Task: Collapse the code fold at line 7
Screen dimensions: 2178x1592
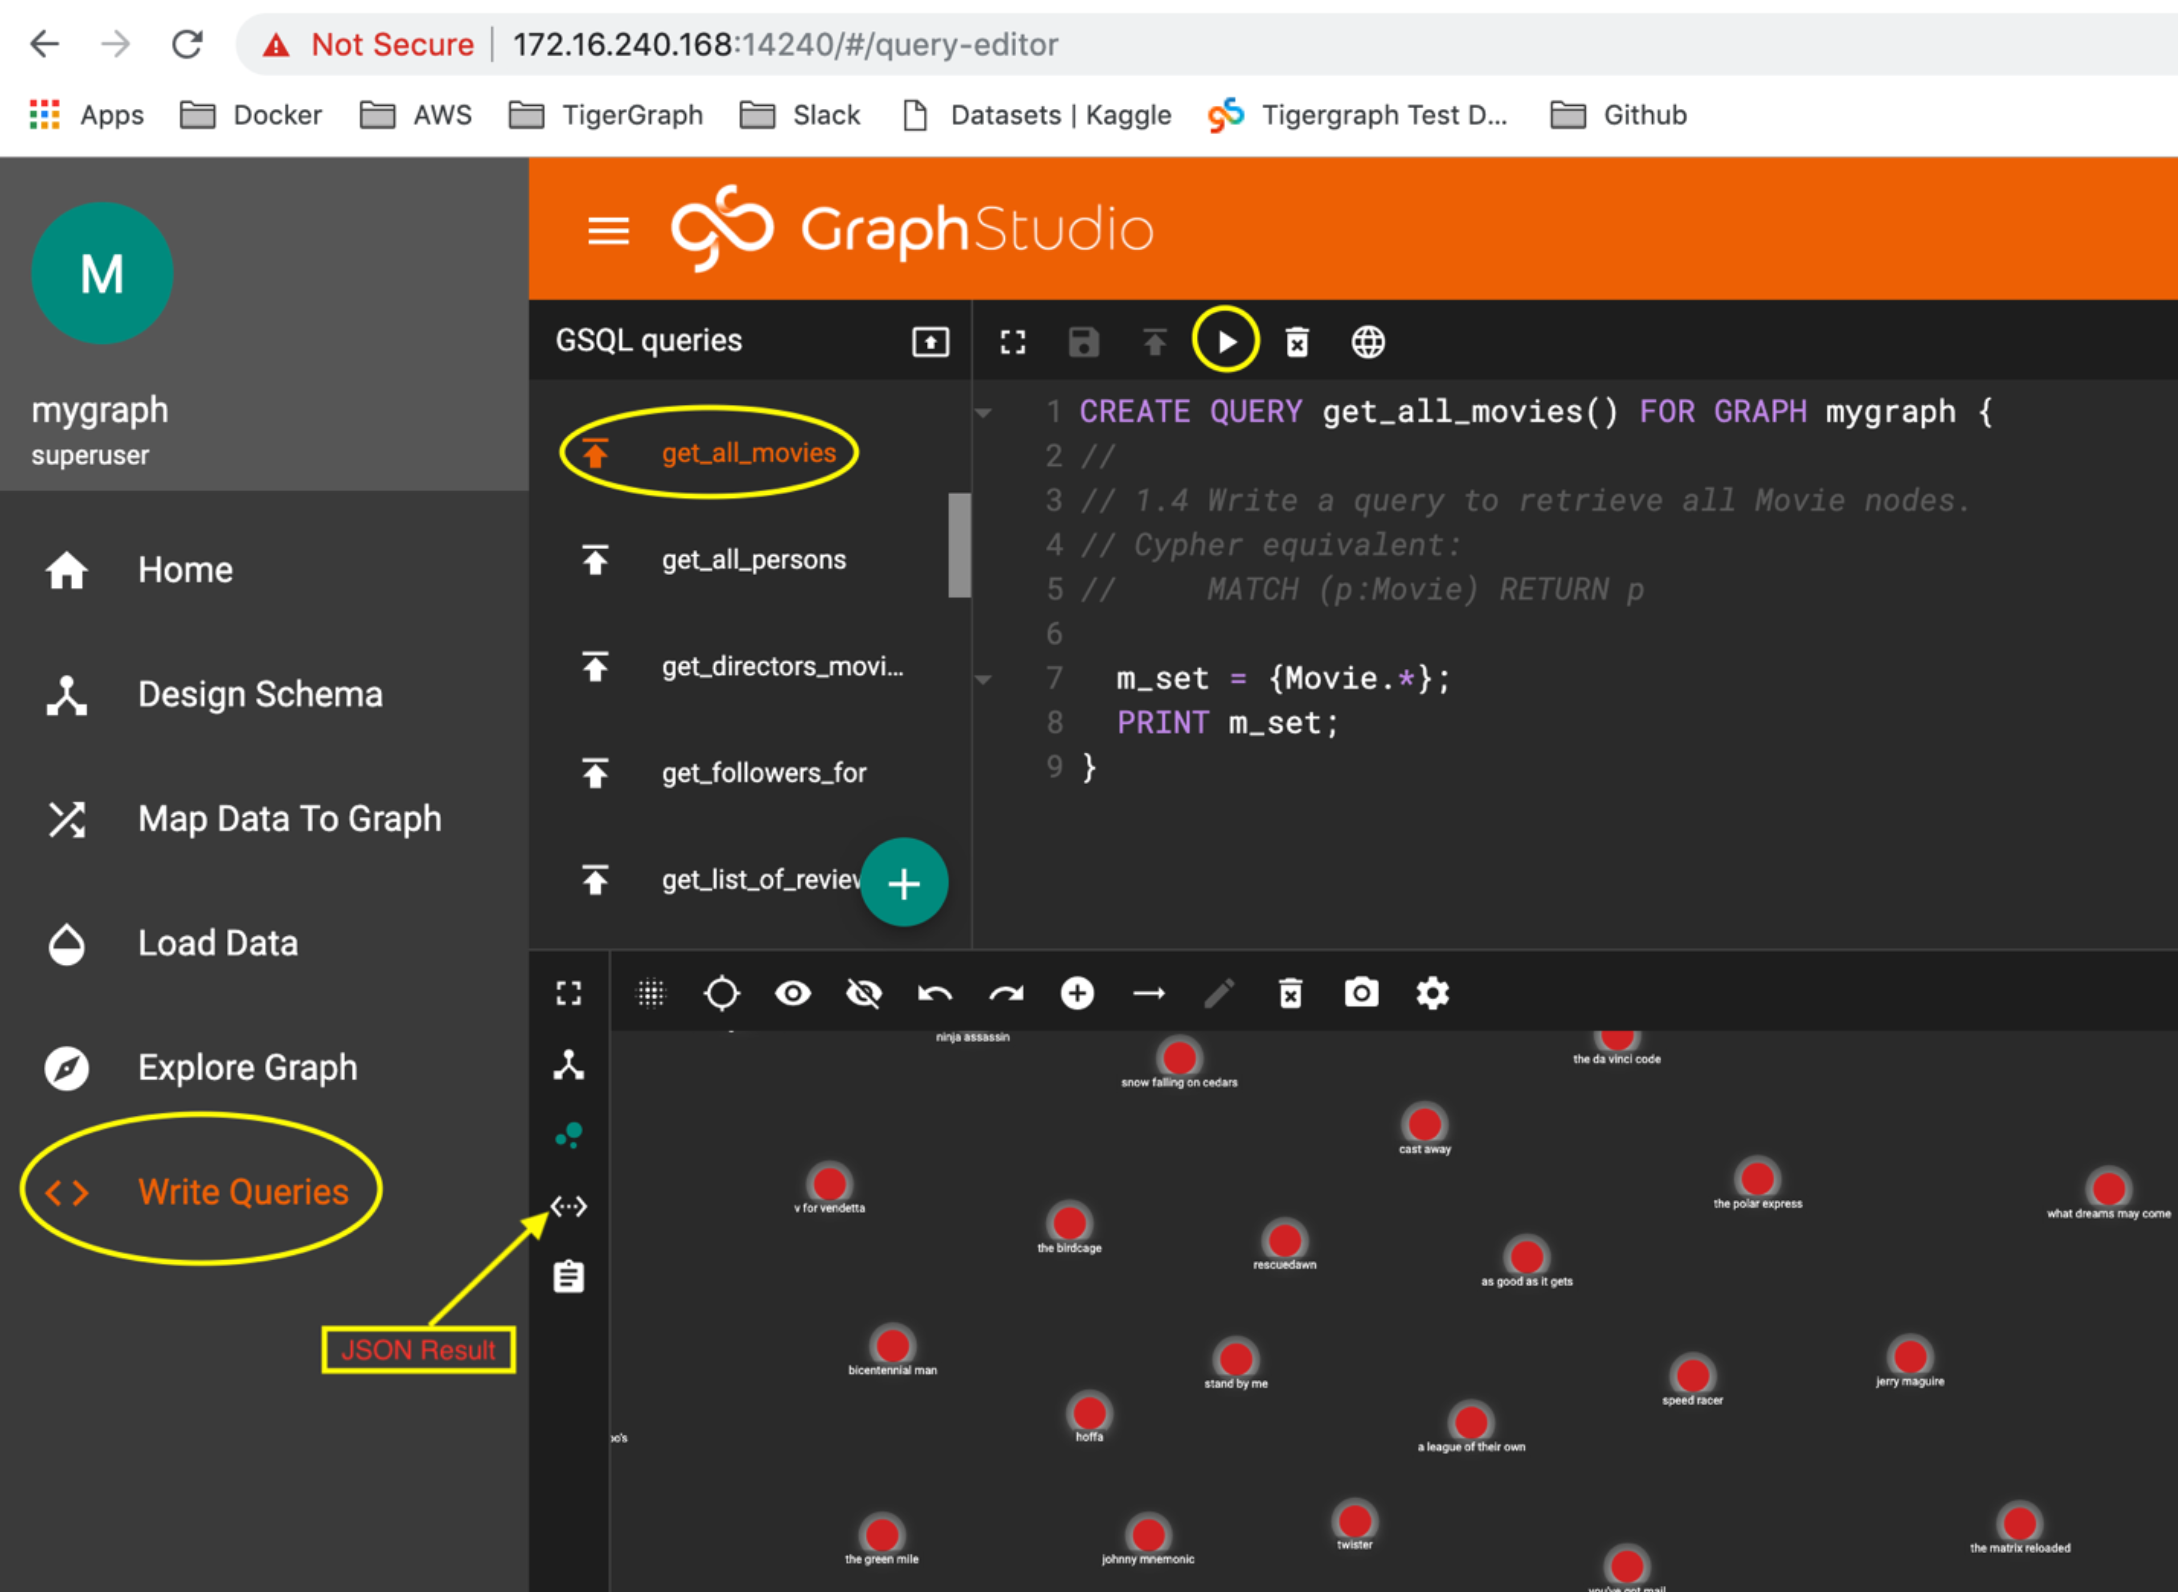Action: (984, 679)
